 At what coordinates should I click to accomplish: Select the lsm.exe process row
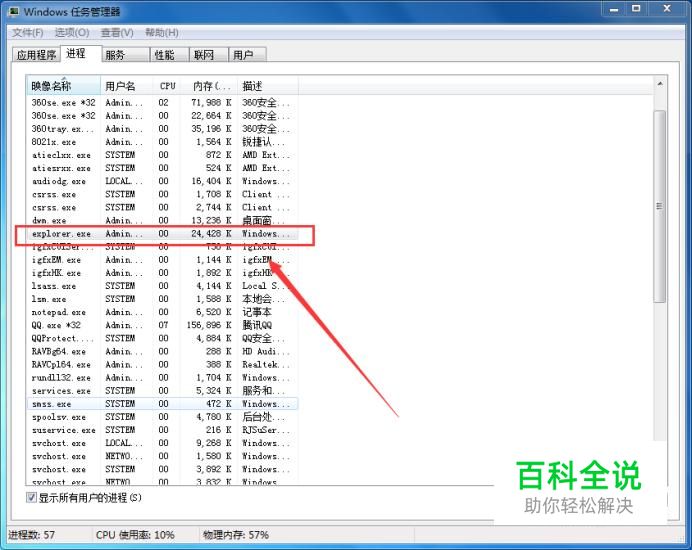pyautogui.click(x=162, y=299)
